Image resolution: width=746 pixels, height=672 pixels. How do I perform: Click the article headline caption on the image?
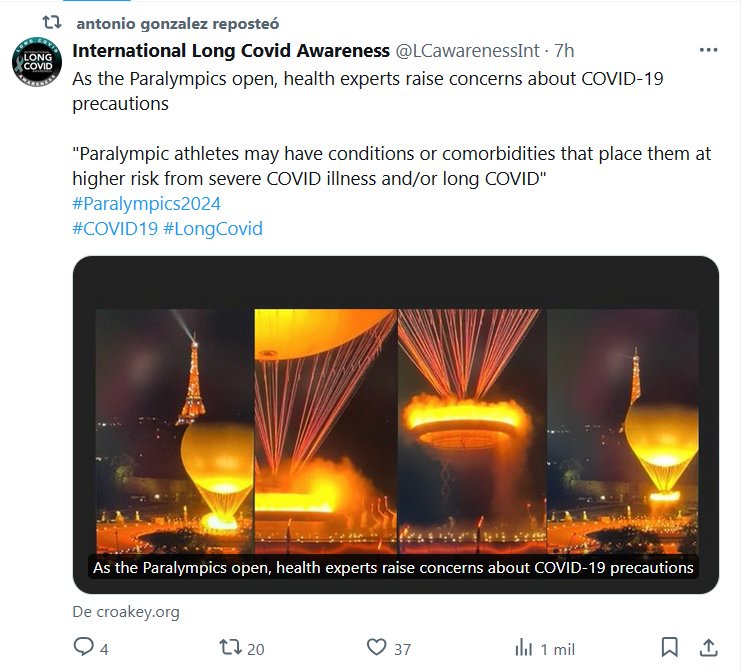point(393,567)
